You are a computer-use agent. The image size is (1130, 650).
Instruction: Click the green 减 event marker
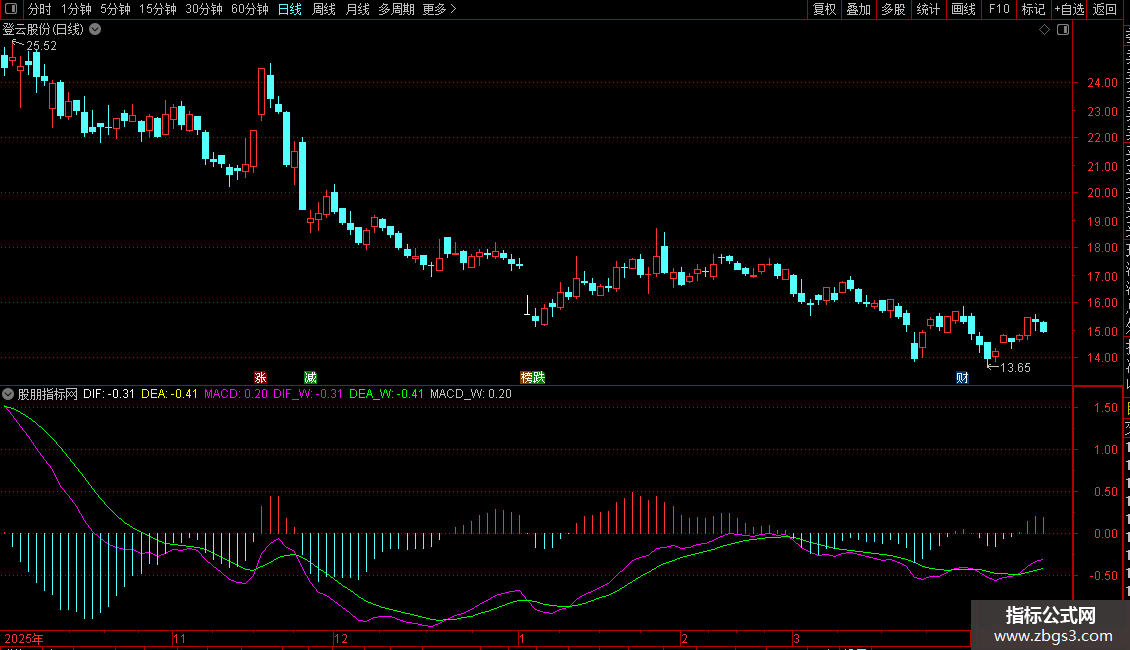pos(310,378)
